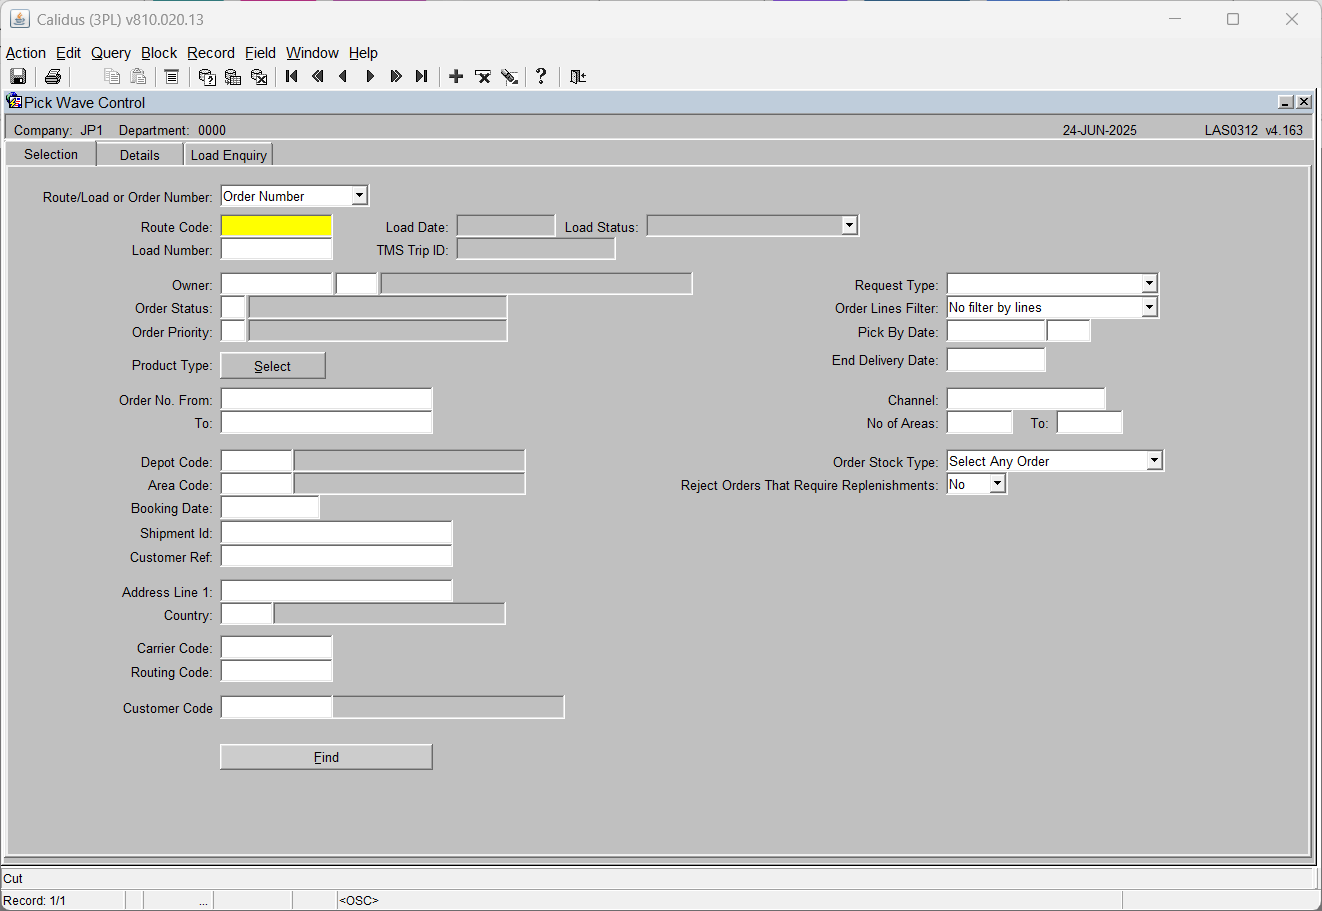Go to first record icon
This screenshot has height=911, width=1322.
click(x=292, y=77)
